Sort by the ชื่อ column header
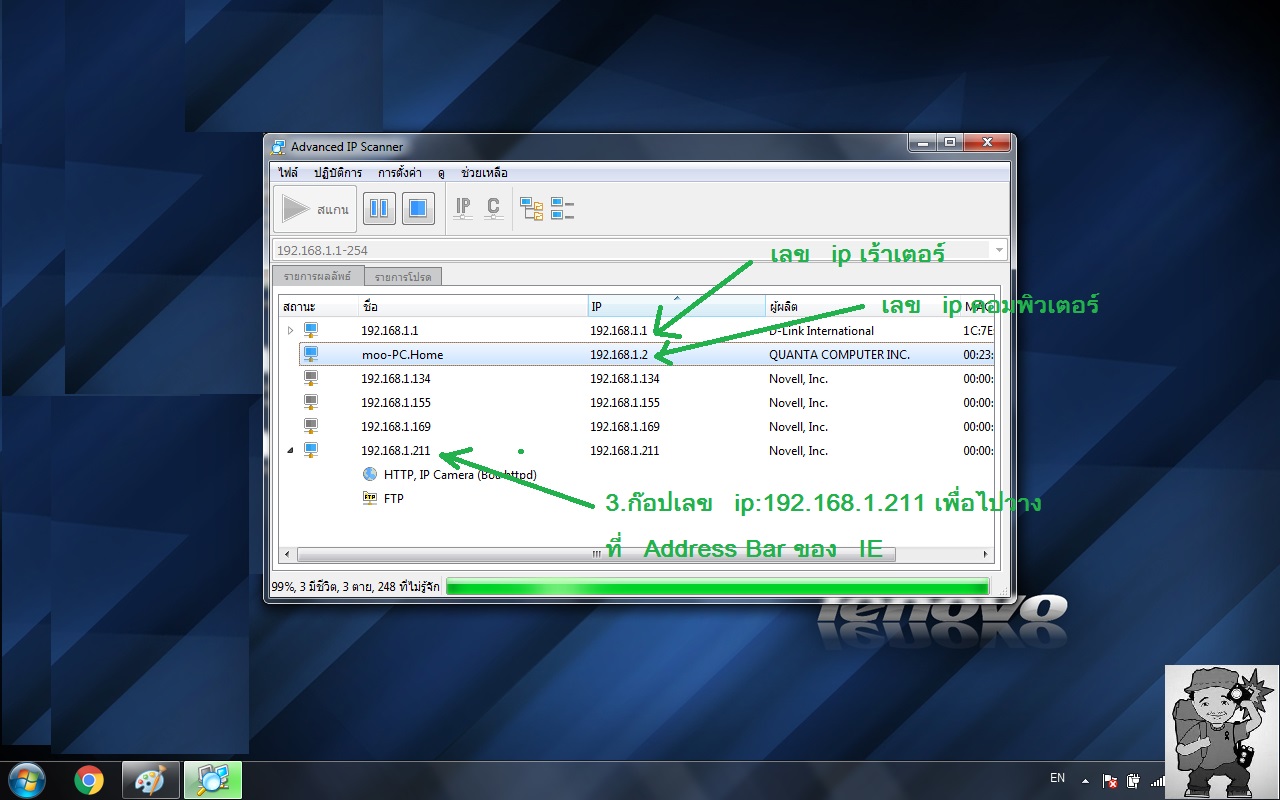 tap(473, 306)
